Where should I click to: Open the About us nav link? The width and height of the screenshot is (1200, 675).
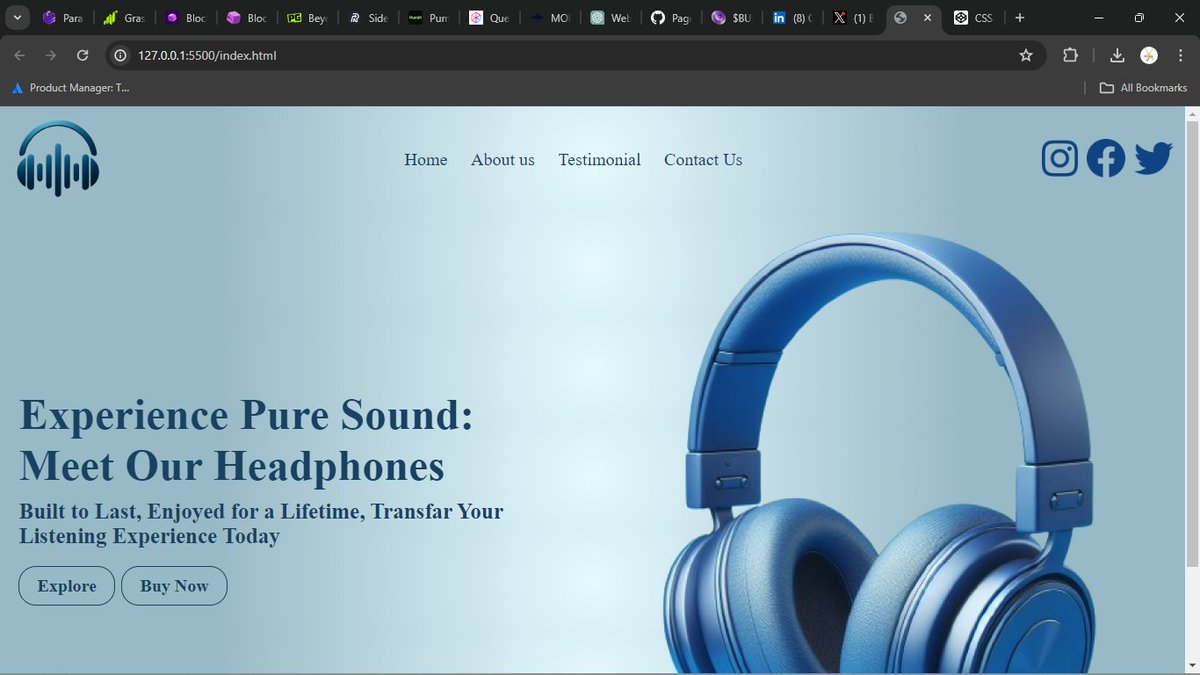coord(503,160)
